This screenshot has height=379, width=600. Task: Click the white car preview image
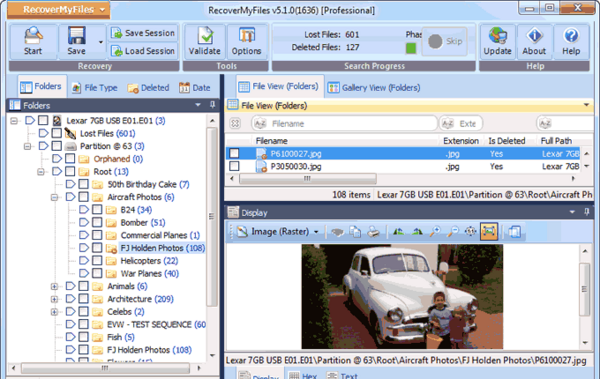point(402,297)
